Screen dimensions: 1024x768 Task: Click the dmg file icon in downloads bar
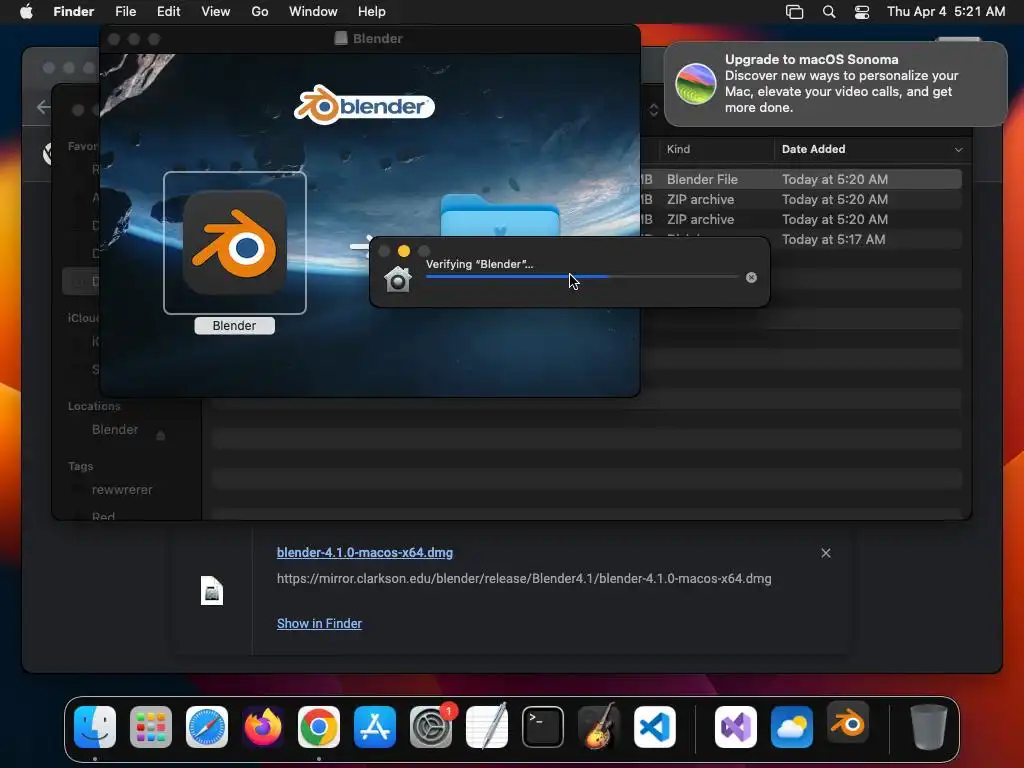[x=212, y=591]
